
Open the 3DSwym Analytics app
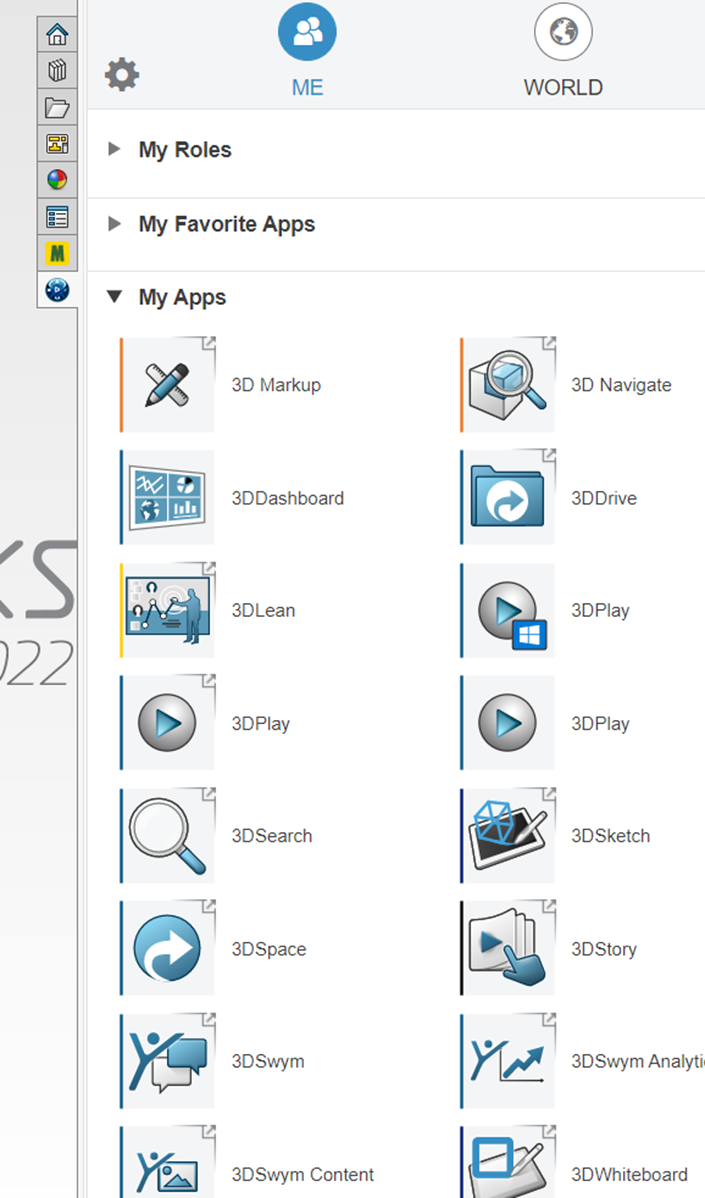tap(508, 1061)
